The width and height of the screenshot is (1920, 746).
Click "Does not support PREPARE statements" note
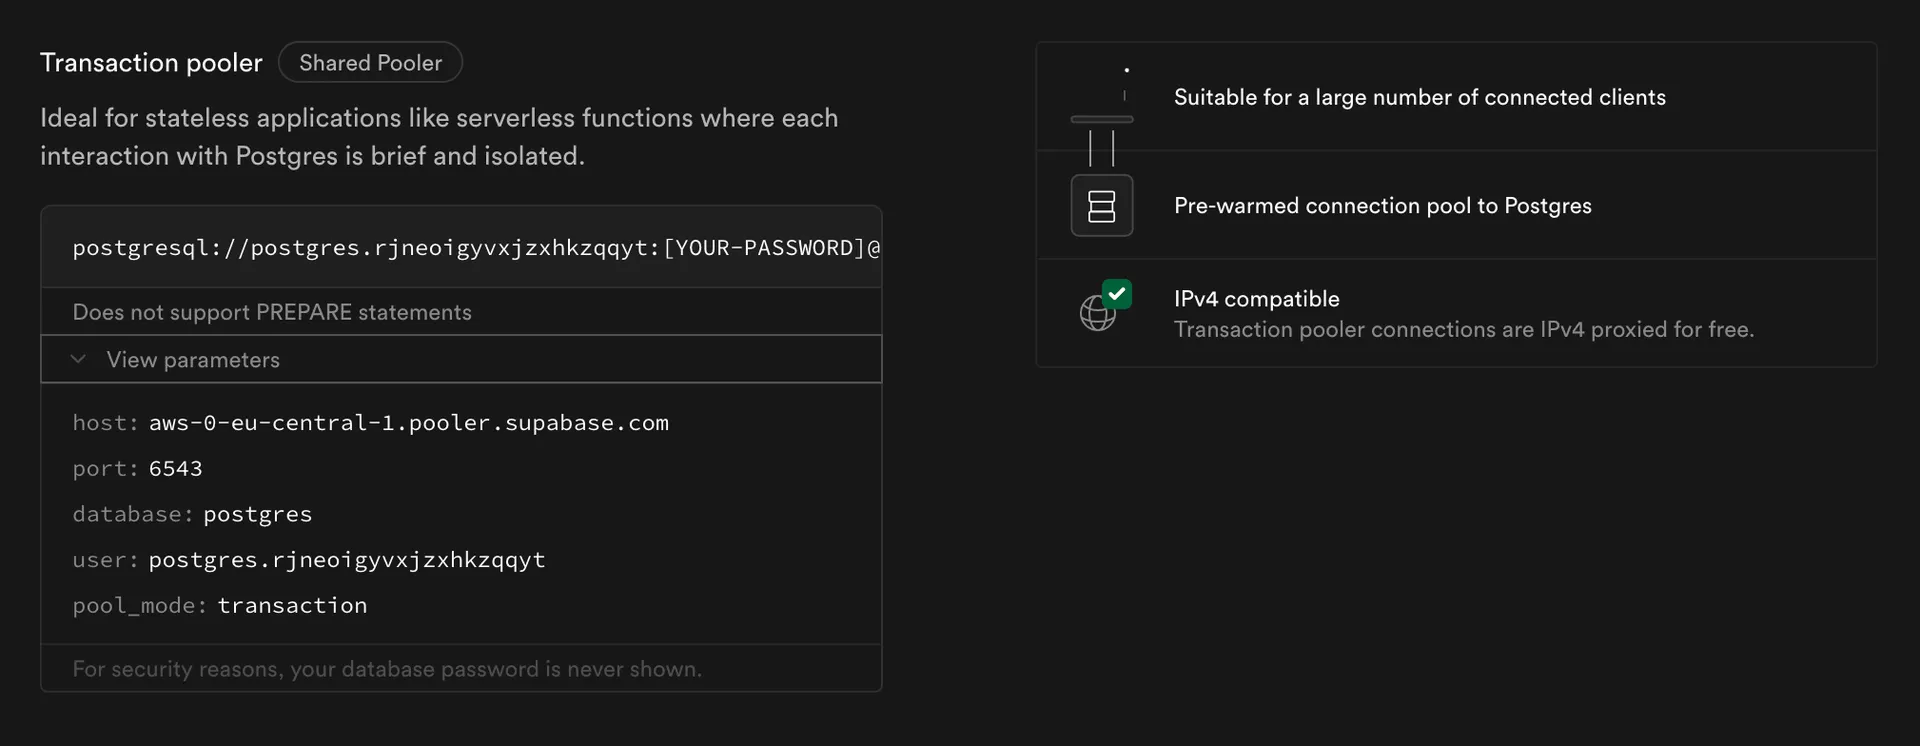(x=272, y=313)
